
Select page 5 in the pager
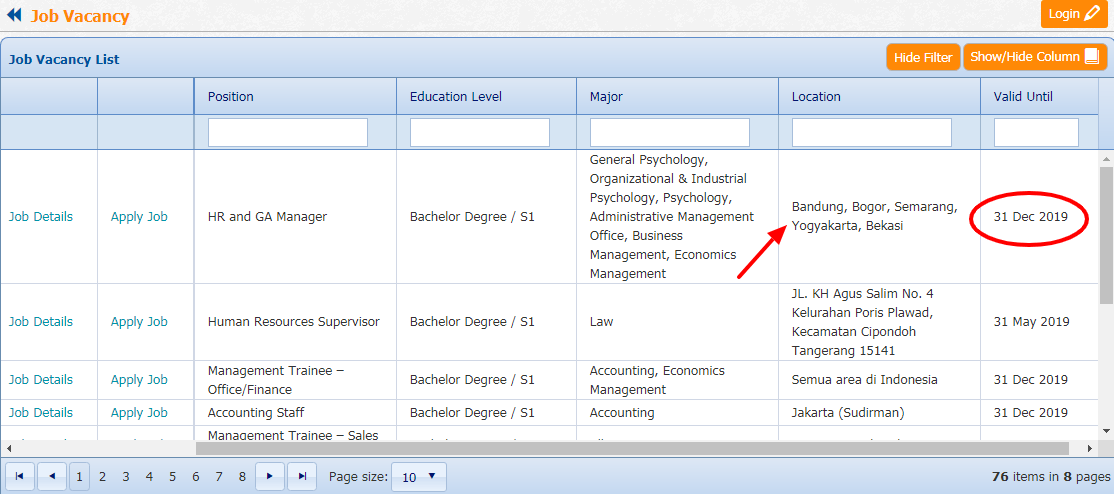point(172,477)
